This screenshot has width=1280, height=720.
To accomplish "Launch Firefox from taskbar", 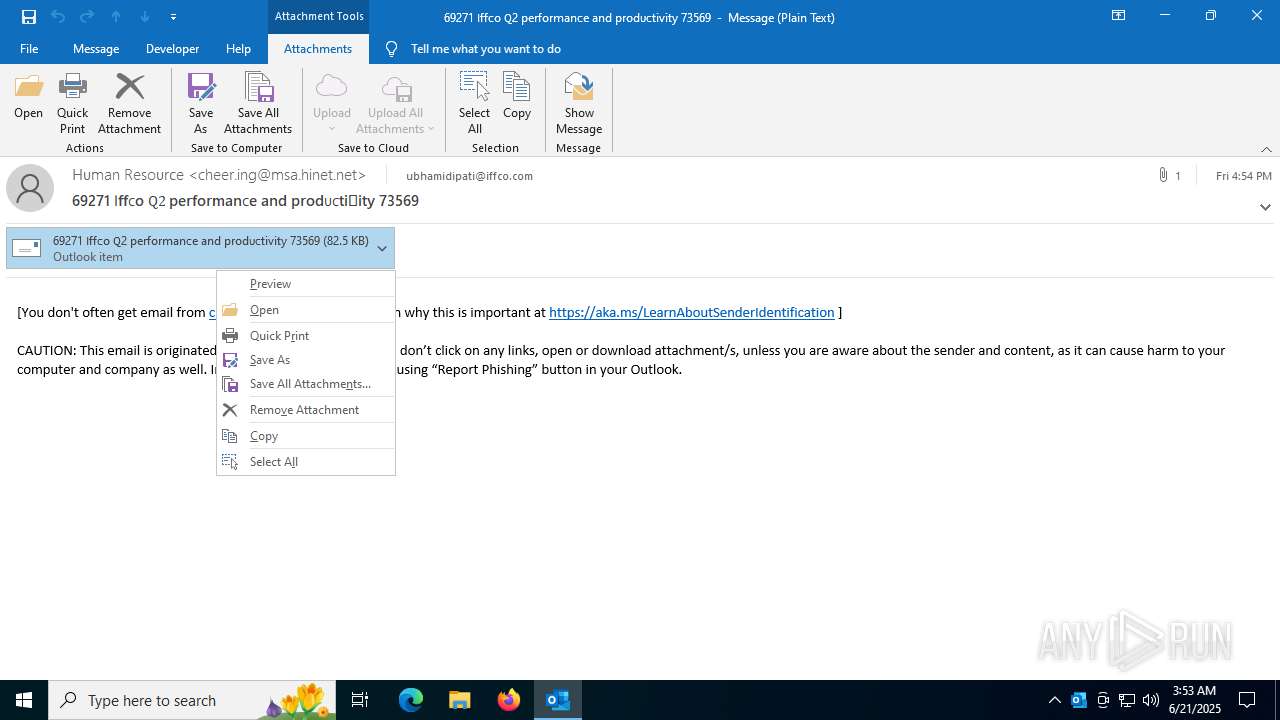I will click(x=509, y=700).
